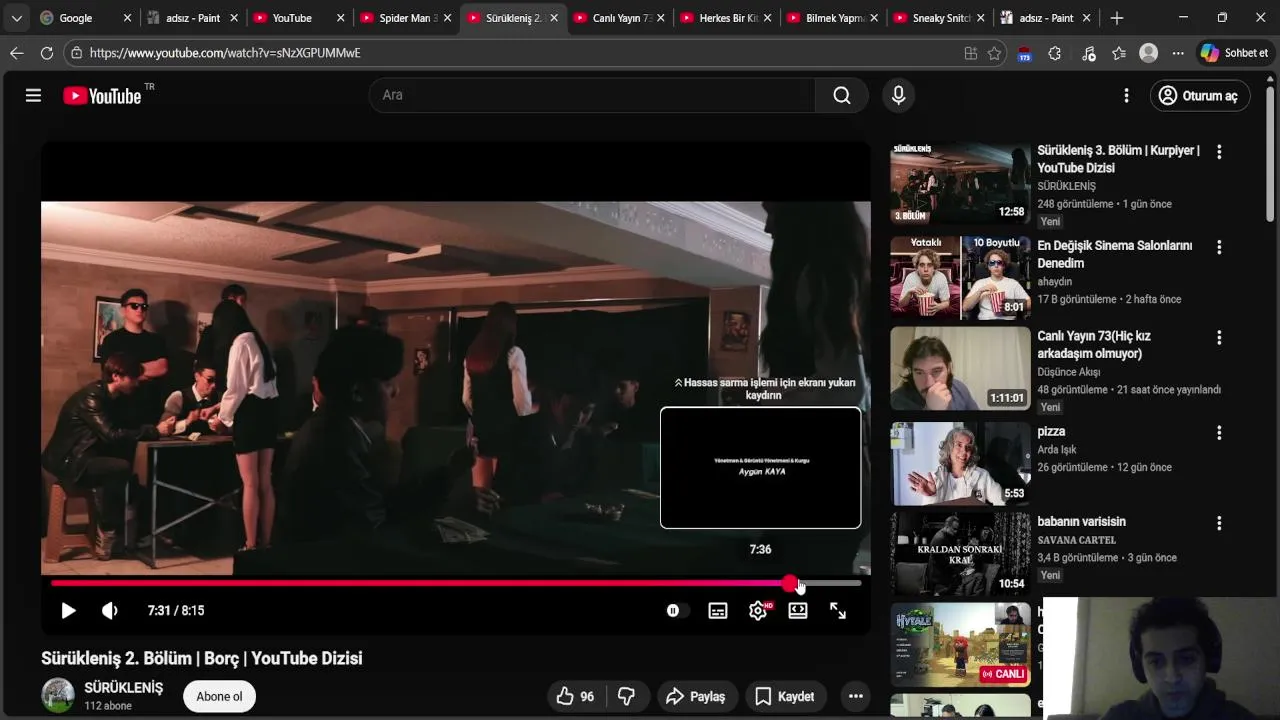Enter full screen mode
This screenshot has width=1280, height=720.
[x=838, y=610]
